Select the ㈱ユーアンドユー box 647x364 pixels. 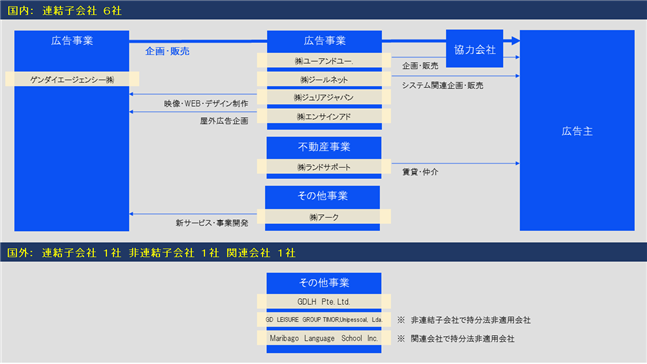pyautogui.click(x=324, y=61)
